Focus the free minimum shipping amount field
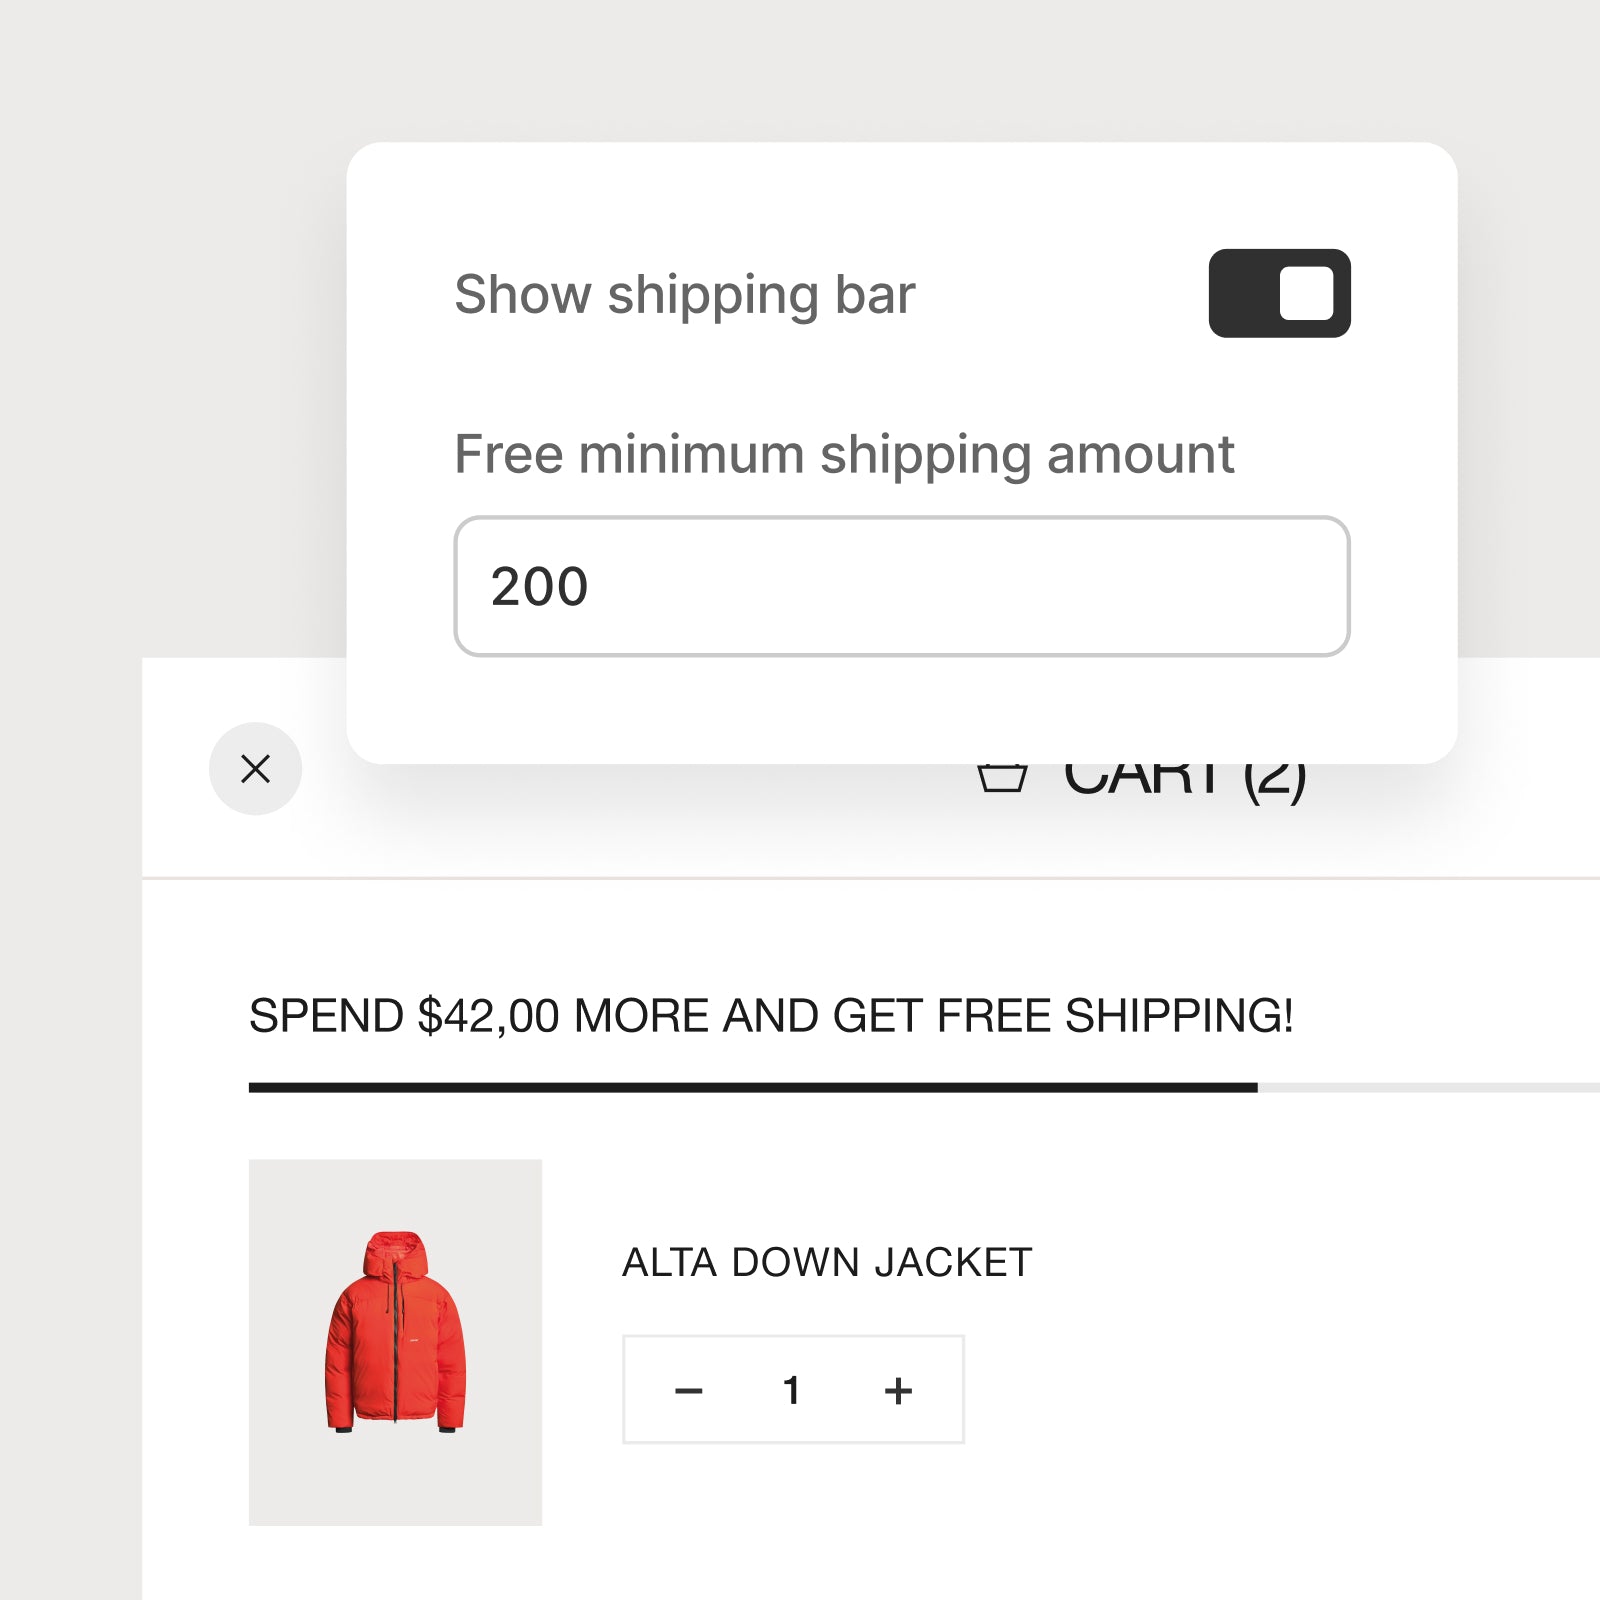The image size is (1600, 1600). click(x=902, y=586)
